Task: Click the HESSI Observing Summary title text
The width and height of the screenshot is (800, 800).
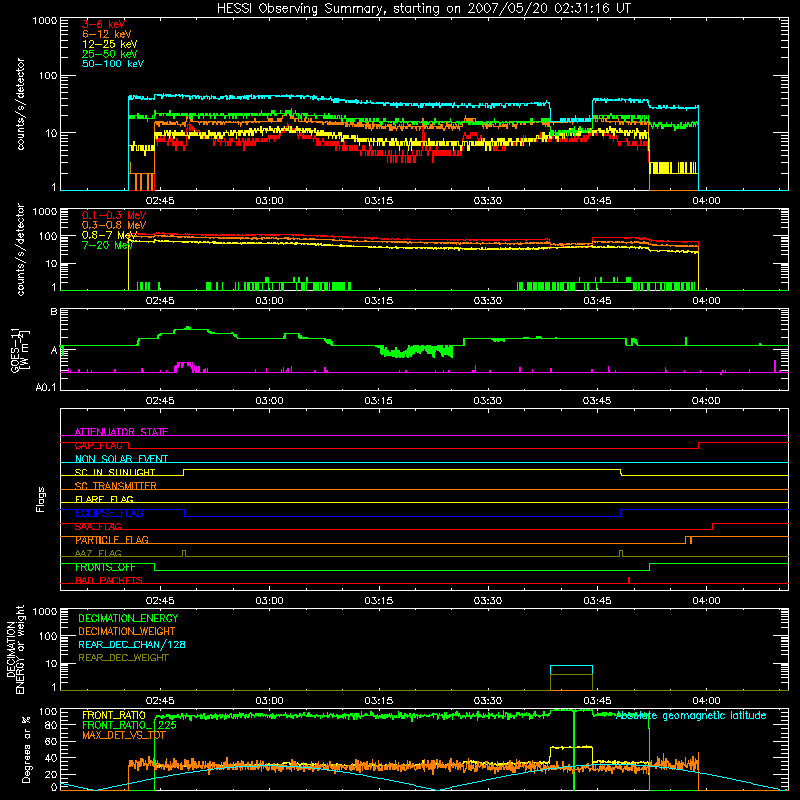Action: (x=423, y=9)
